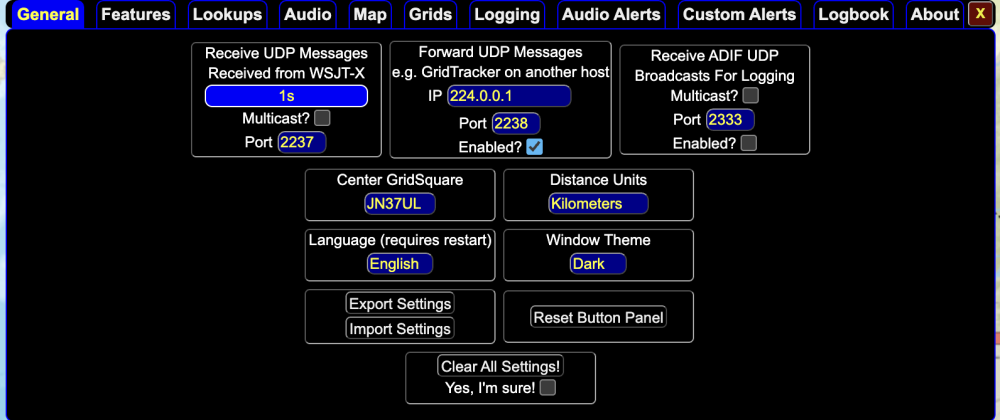Click the 1s receive status bar
The image size is (1000, 420).
pos(286,96)
